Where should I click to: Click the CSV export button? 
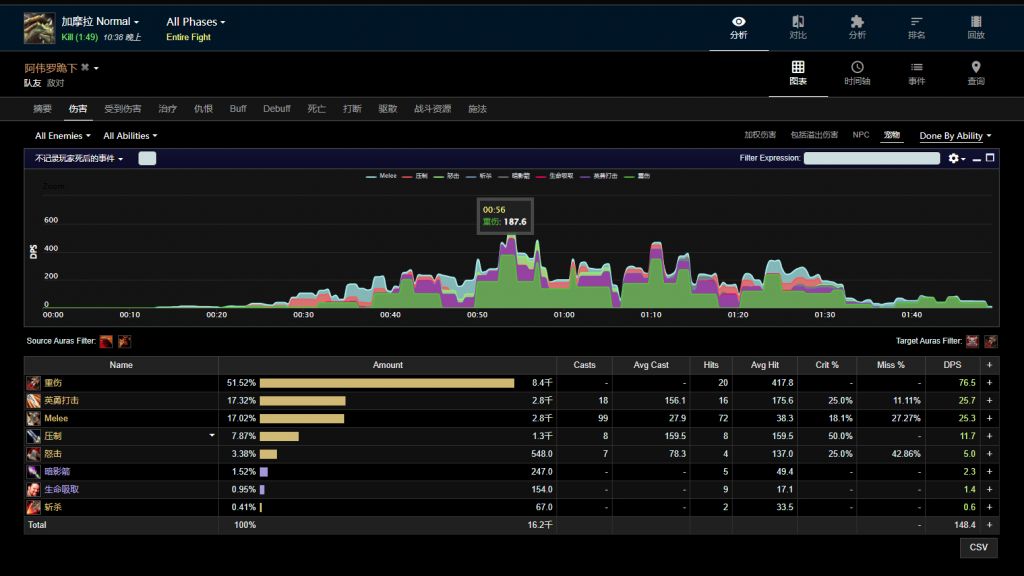[x=978, y=547]
